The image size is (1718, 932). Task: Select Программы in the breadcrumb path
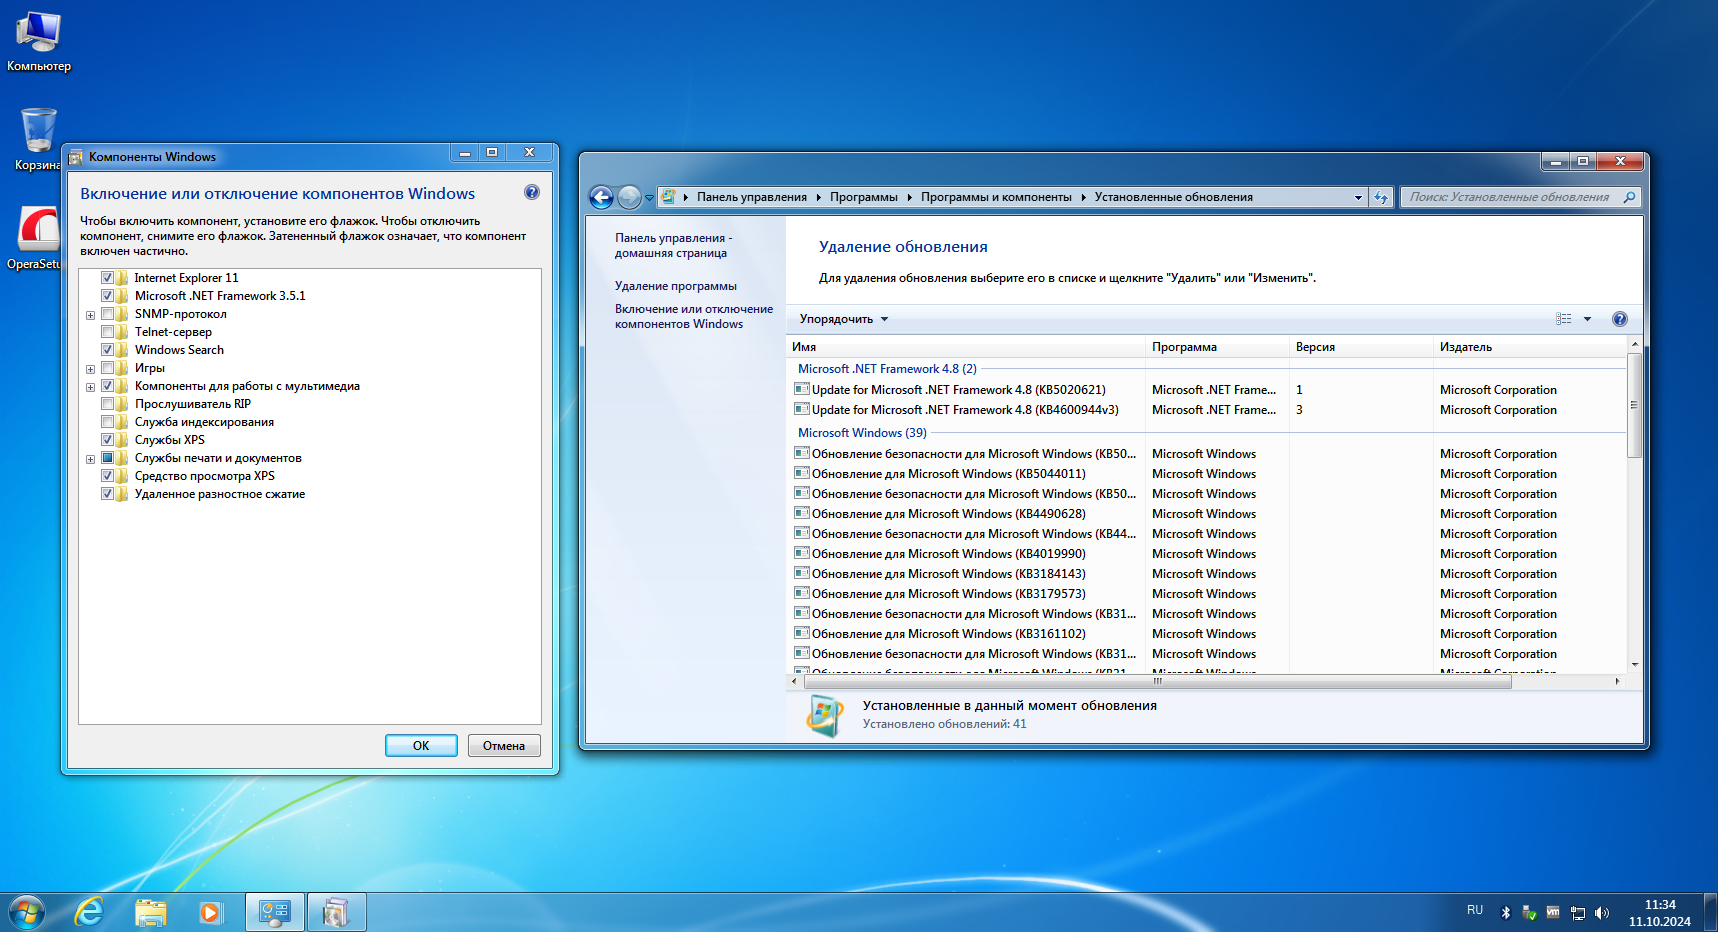[x=863, y=197]
